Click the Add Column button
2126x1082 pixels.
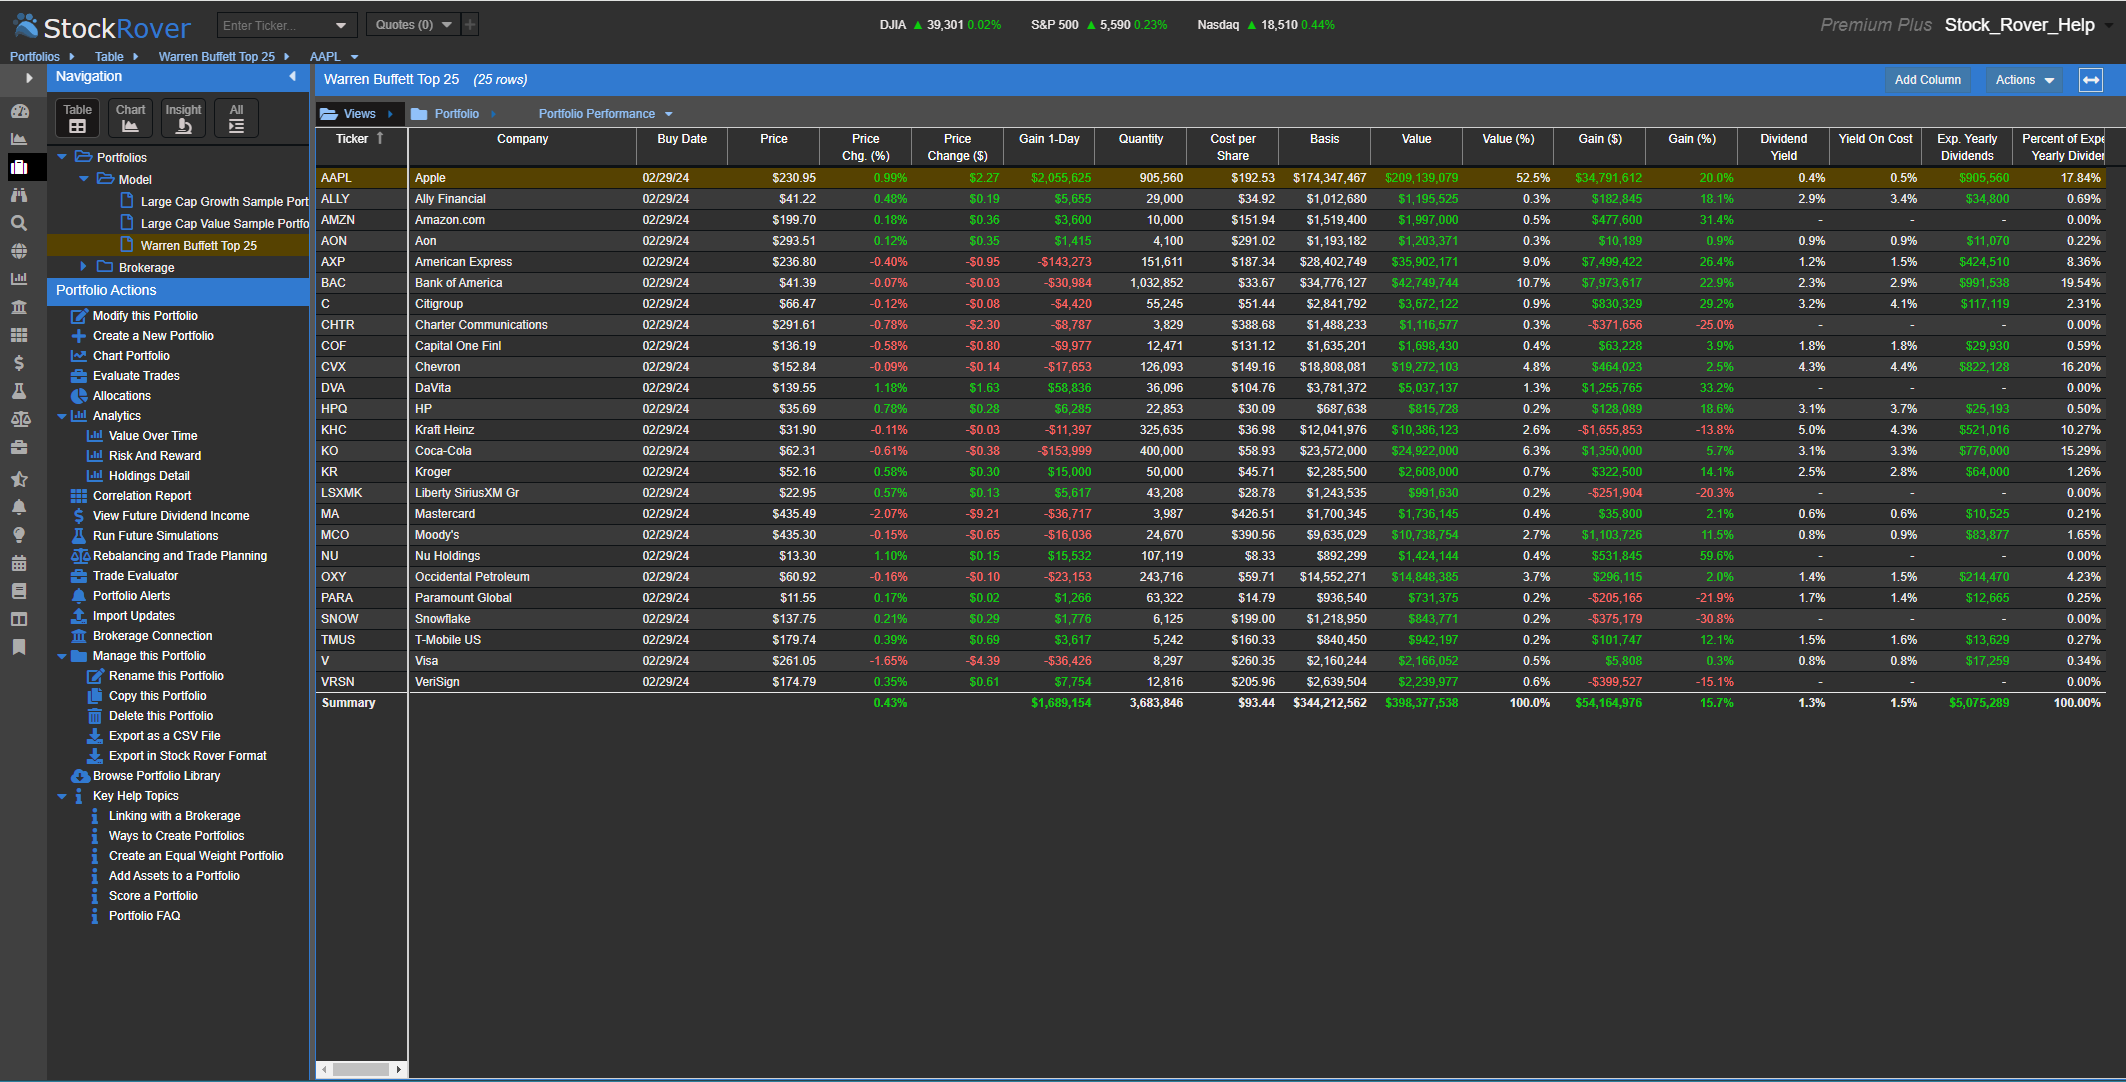coord(1927,80)
